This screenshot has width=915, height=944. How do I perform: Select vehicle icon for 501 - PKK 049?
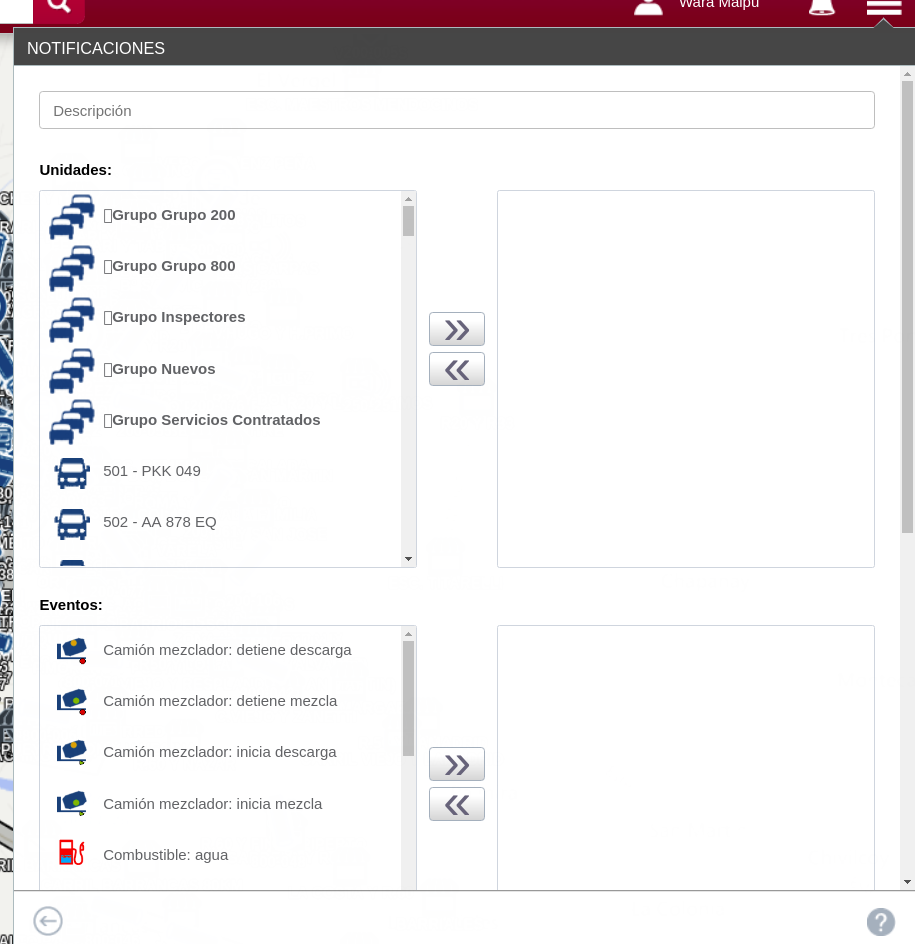(x=72, y=472)
